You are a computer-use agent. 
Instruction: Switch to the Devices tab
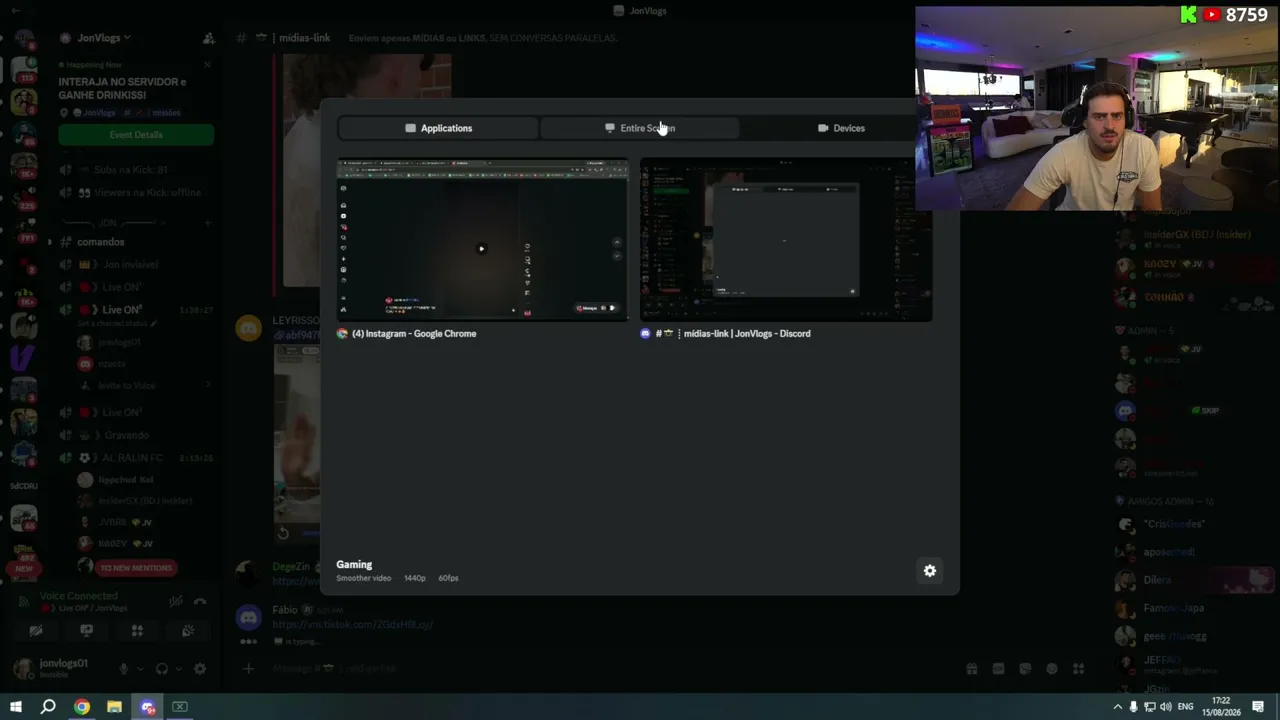tap(841, 128)
